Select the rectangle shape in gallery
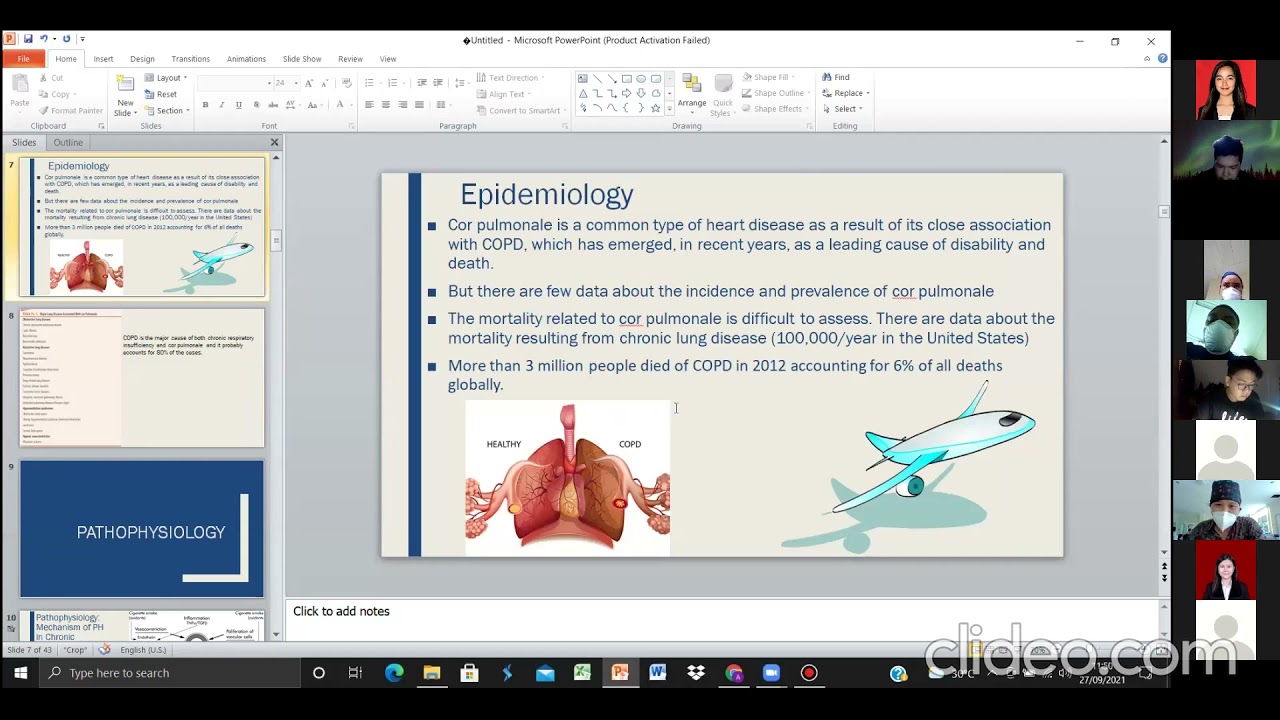Image resolution: width=1280 pixels, height=720 pixels. click(x=627, y=79)
